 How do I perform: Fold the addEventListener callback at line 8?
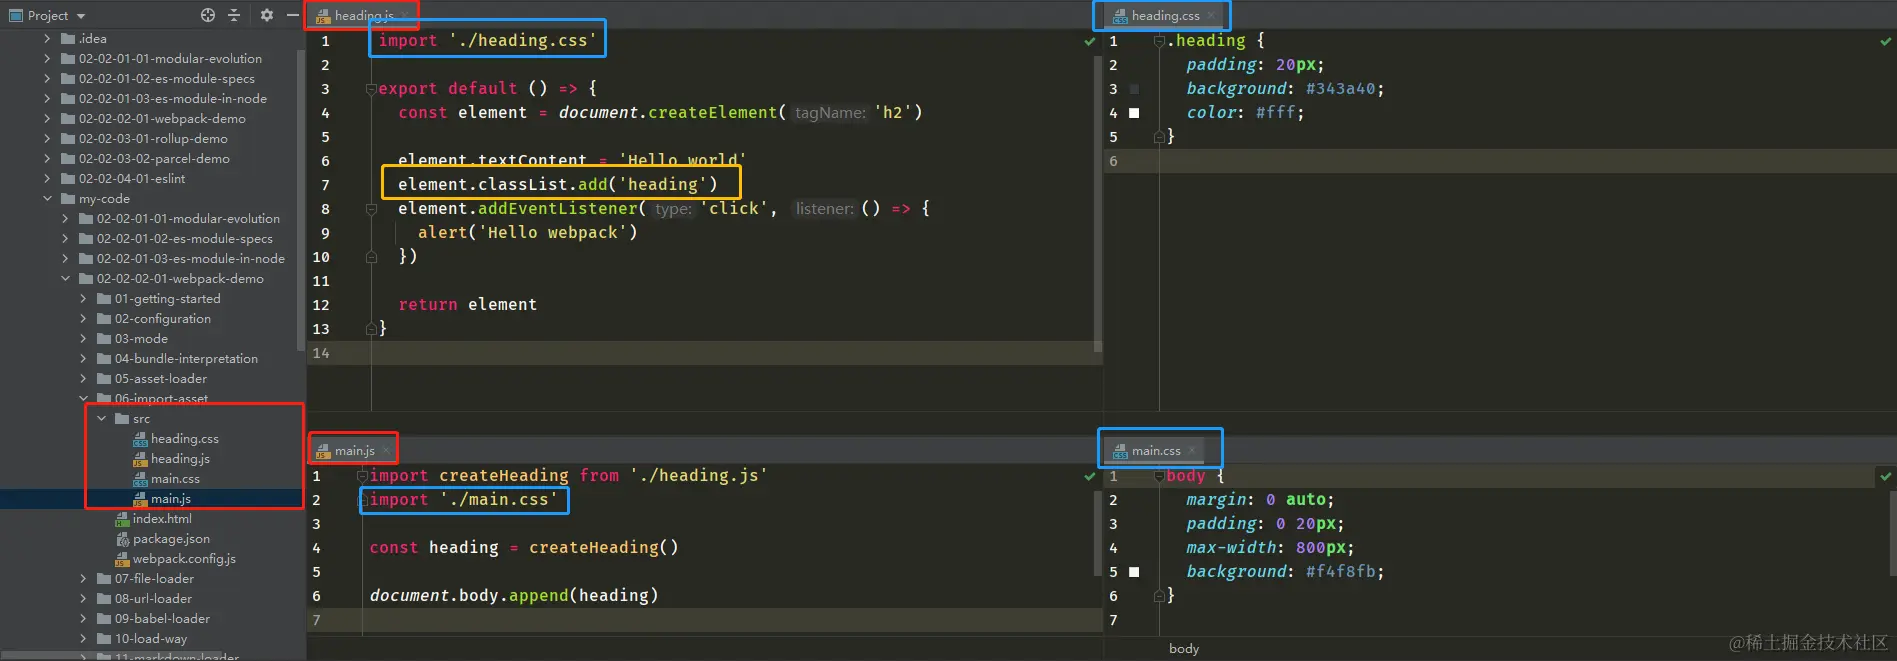(371, 209)
